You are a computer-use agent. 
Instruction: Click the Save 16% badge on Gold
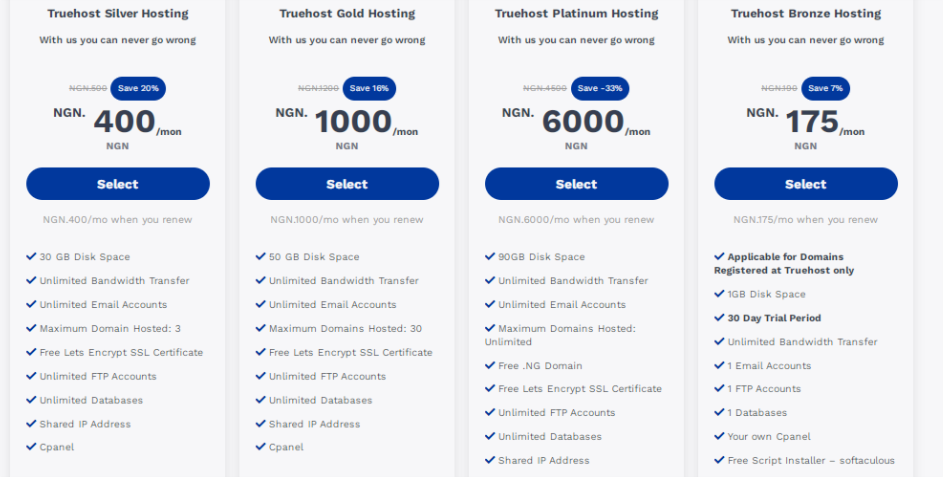pos(369,88)
